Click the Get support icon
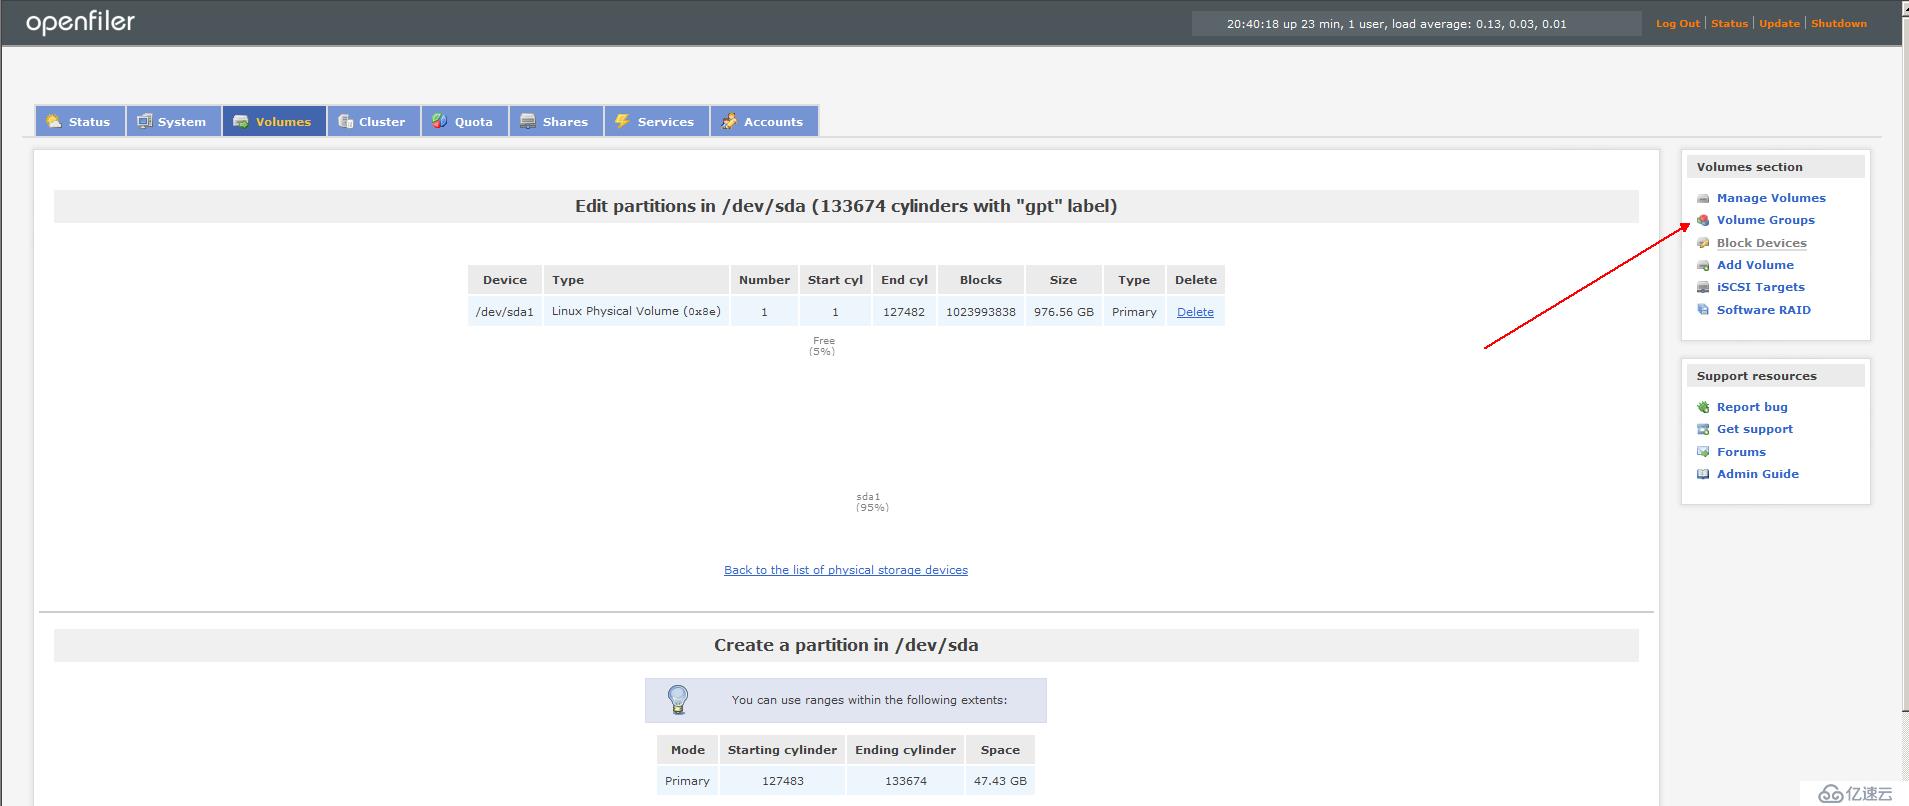The image size is (1909, 806). (x=1703, y=429)
